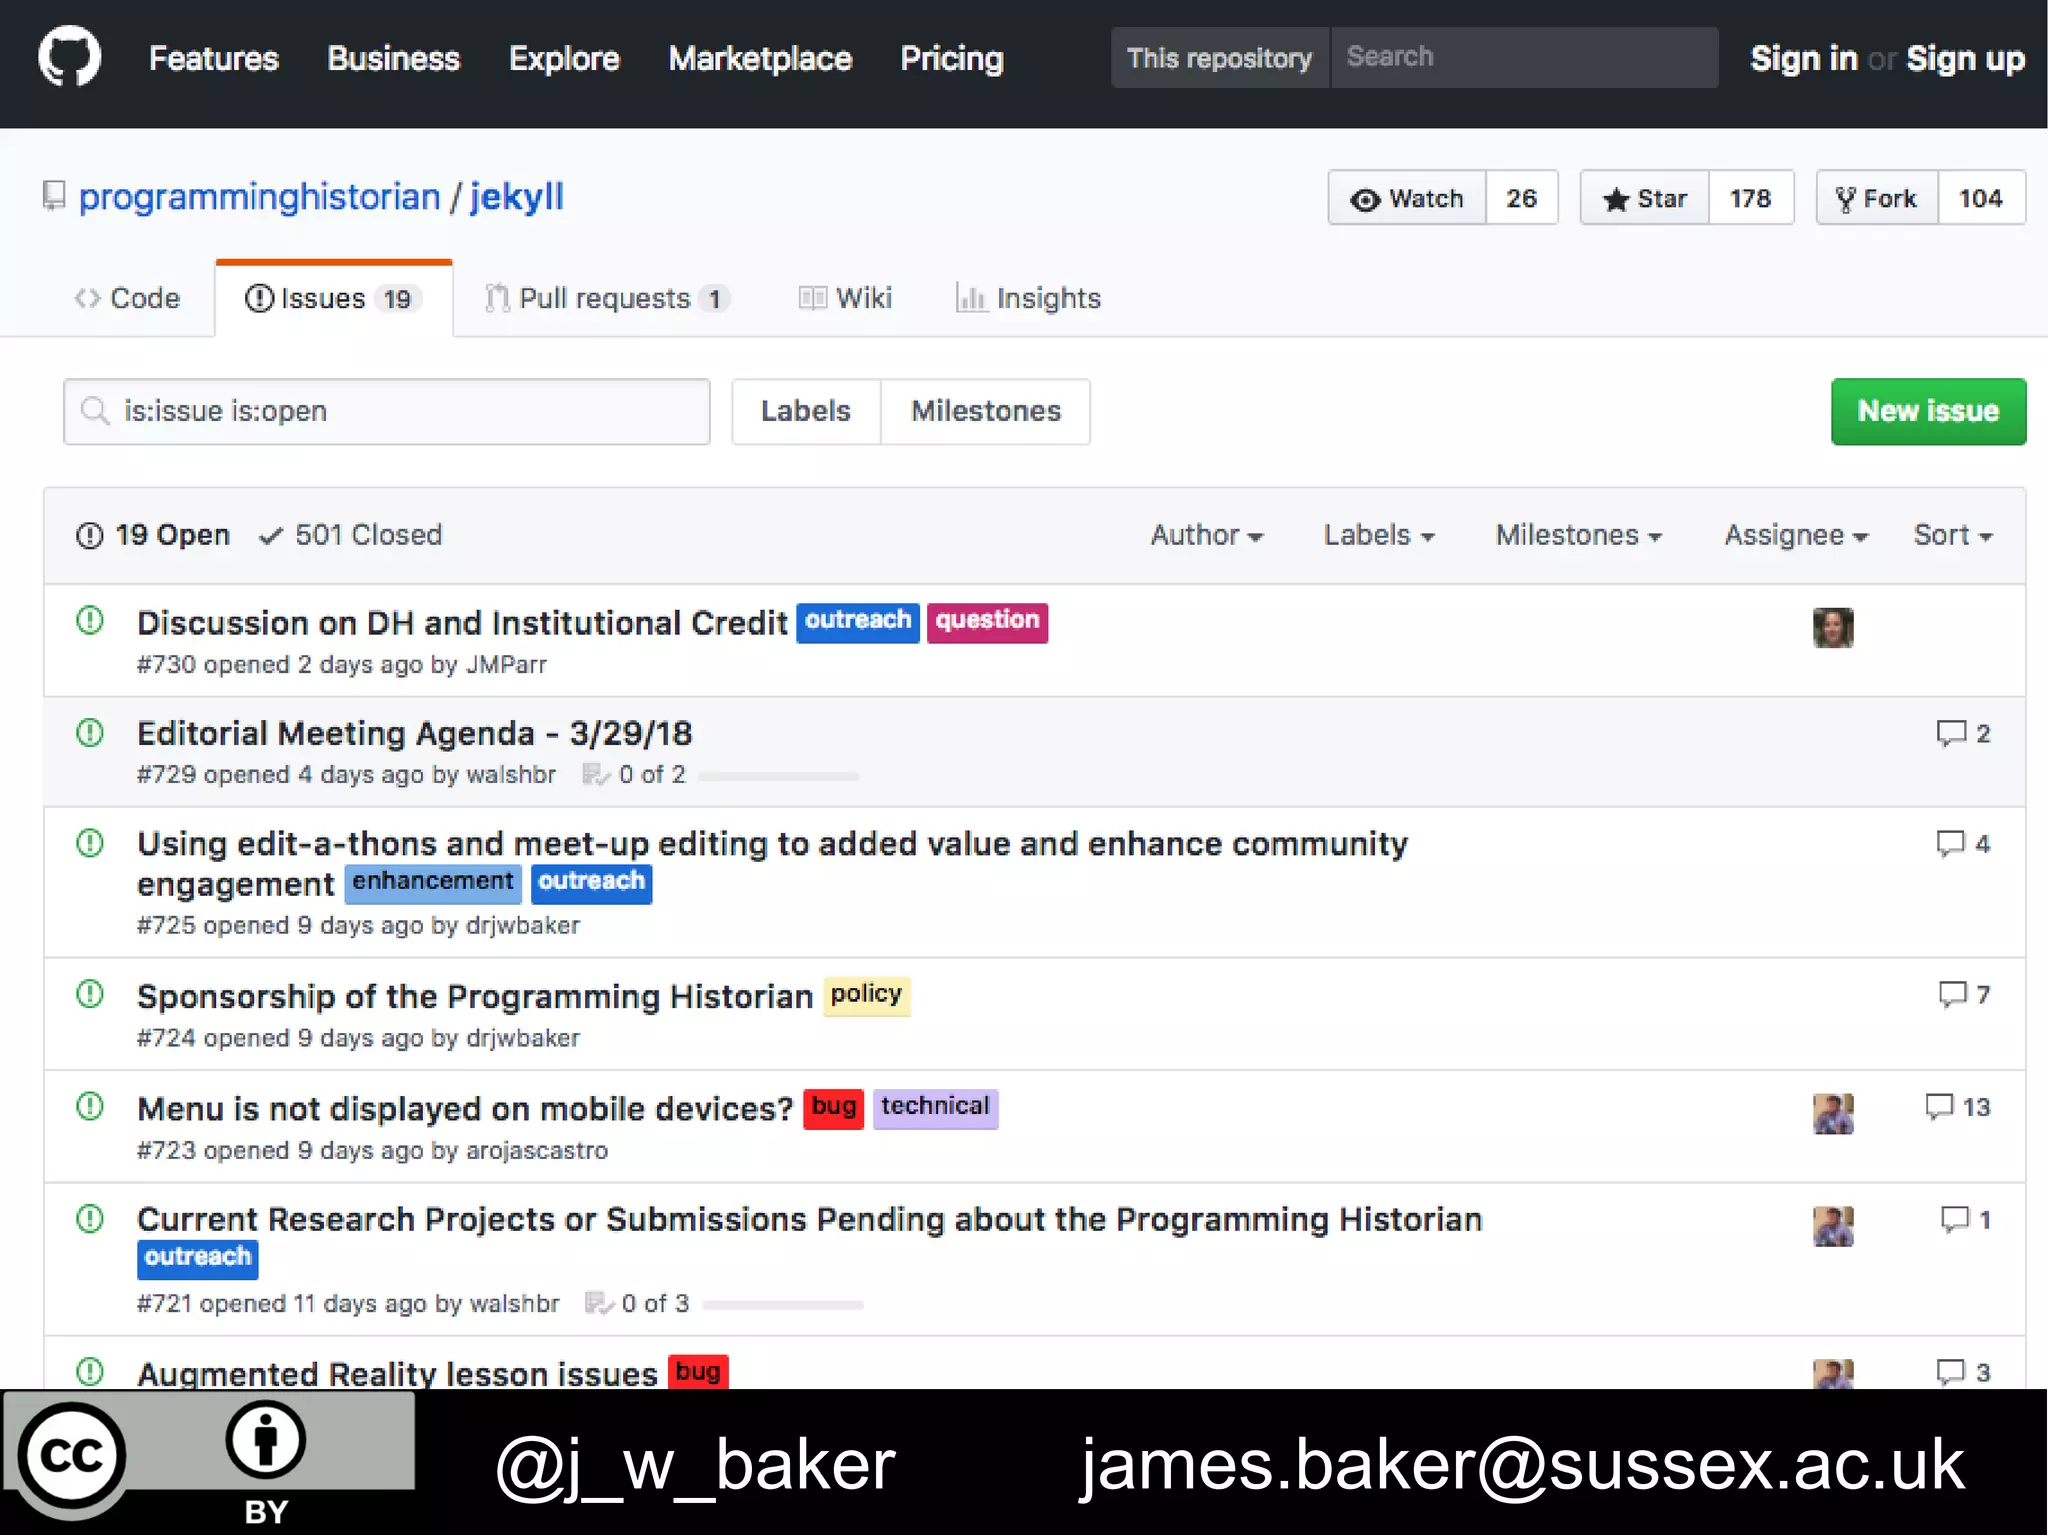Click Sign in link
The width and height of the screenshot is (2048, 1535).
[x=1804, y=58]
